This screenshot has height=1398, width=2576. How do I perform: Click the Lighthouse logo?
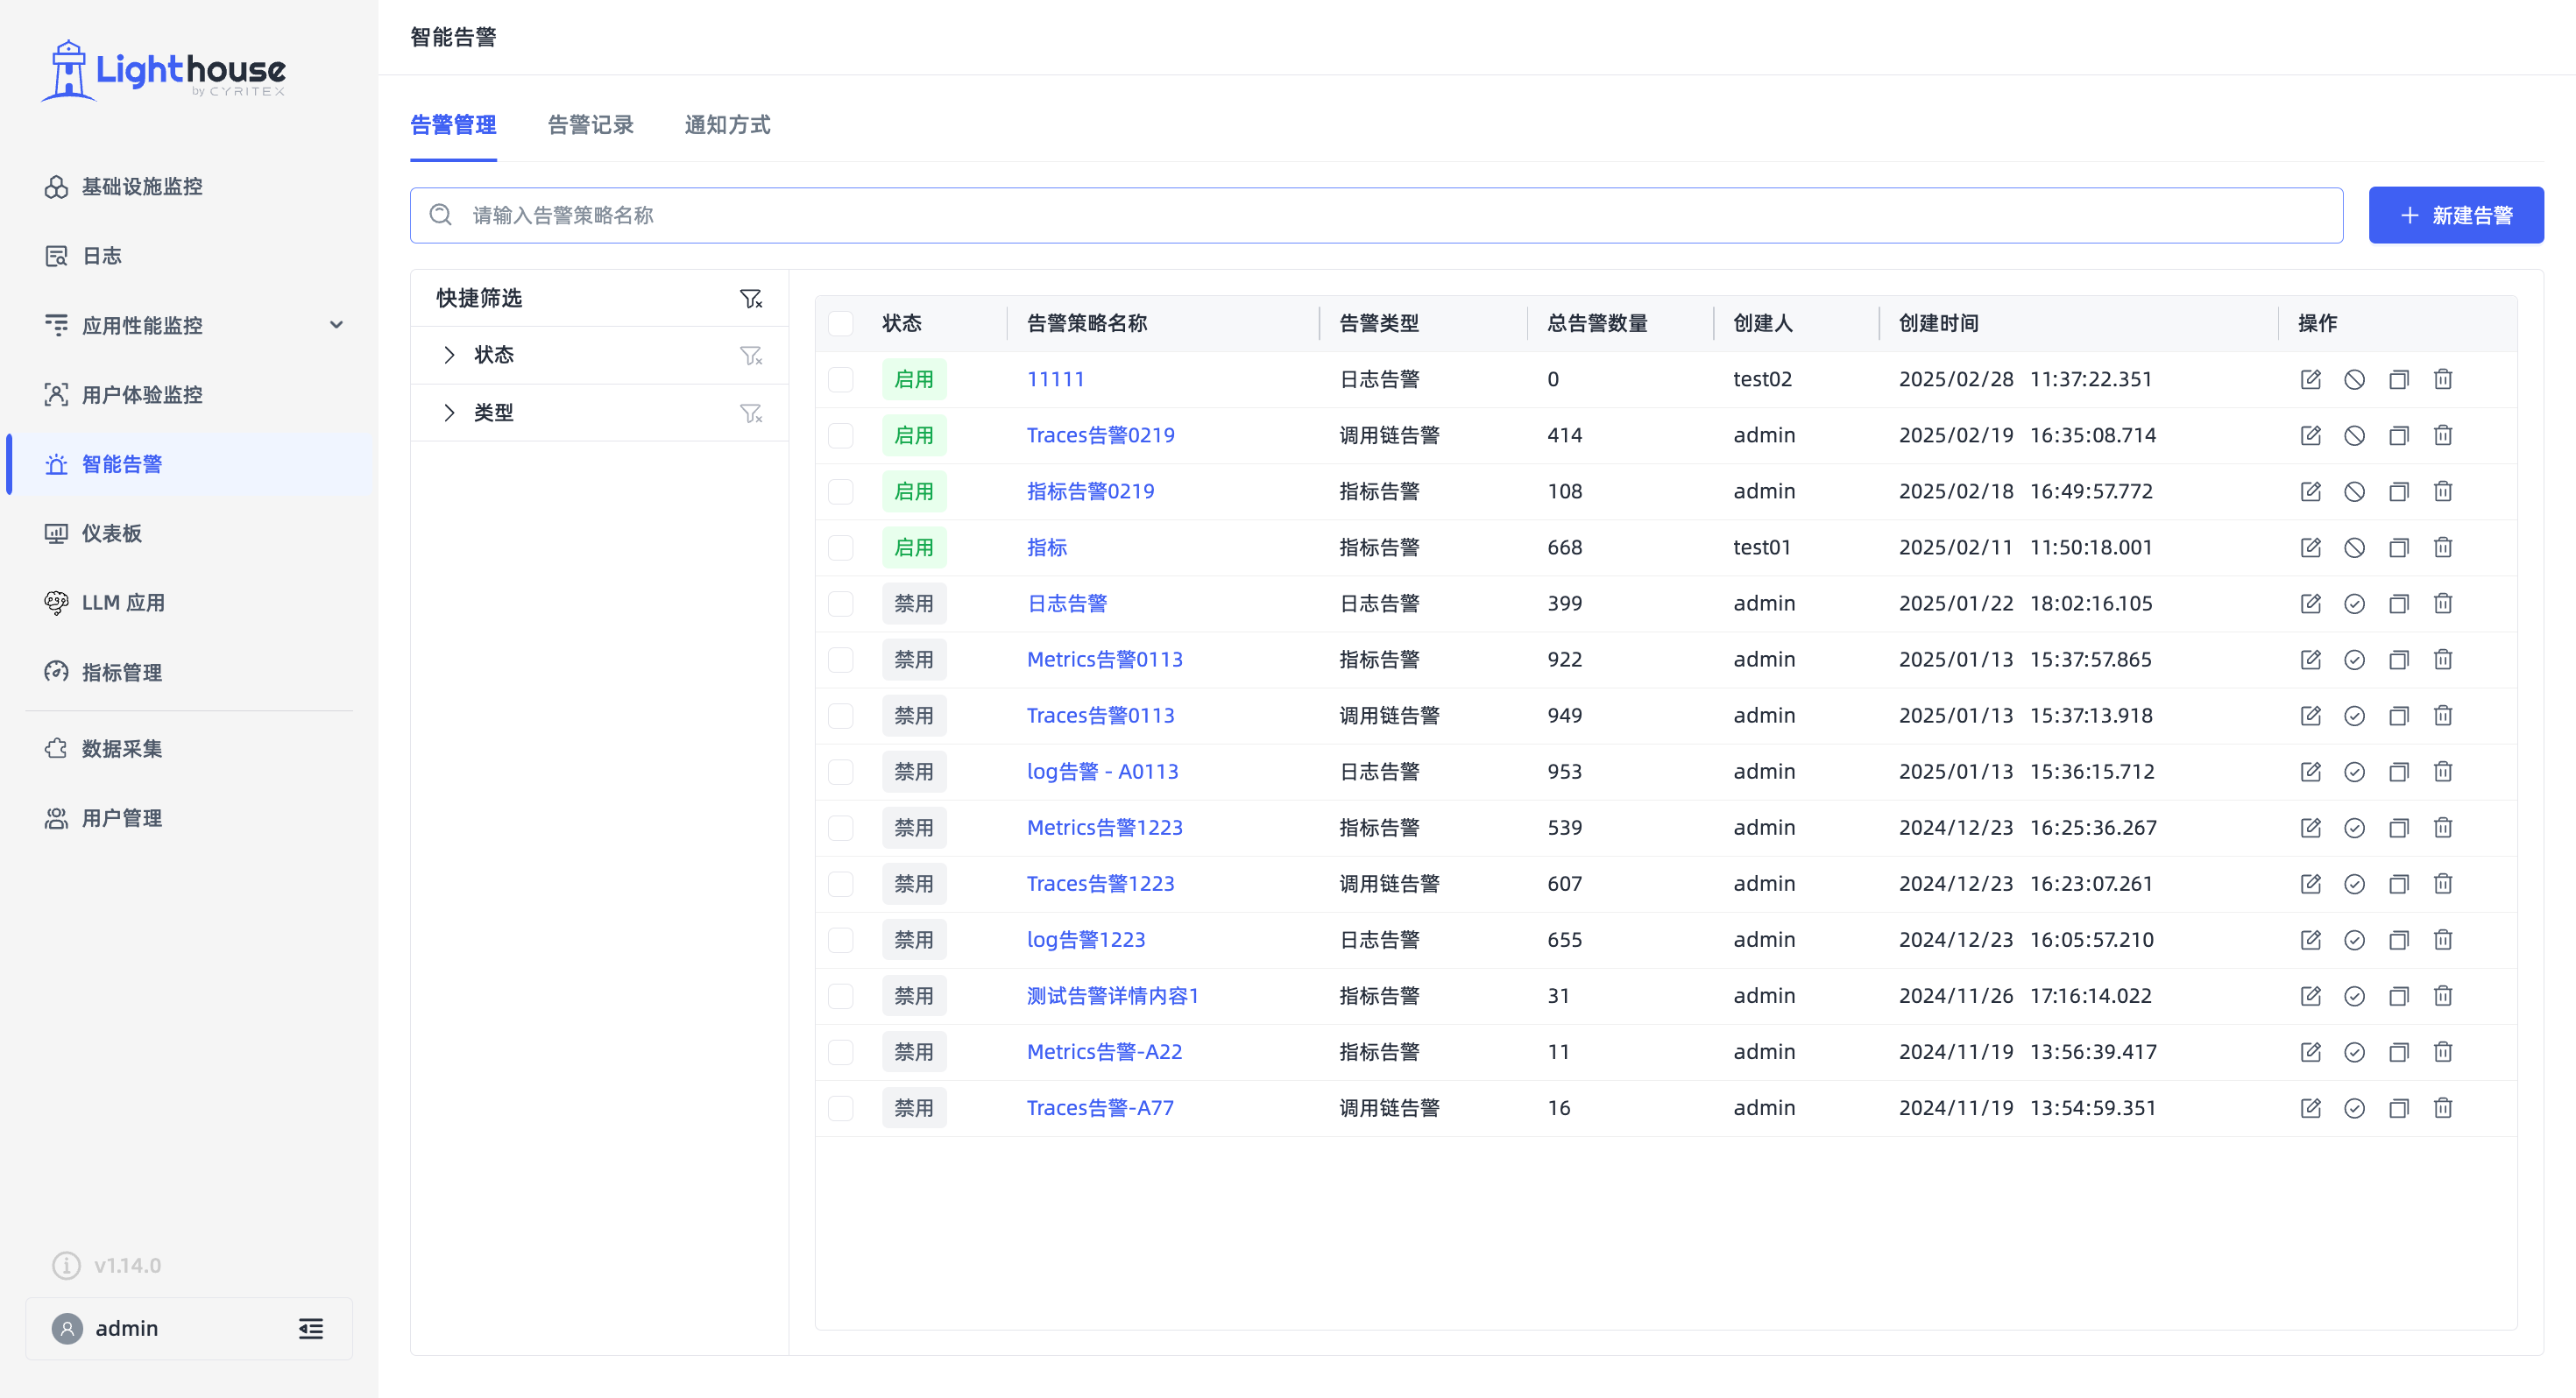click(x=164, y=70)
